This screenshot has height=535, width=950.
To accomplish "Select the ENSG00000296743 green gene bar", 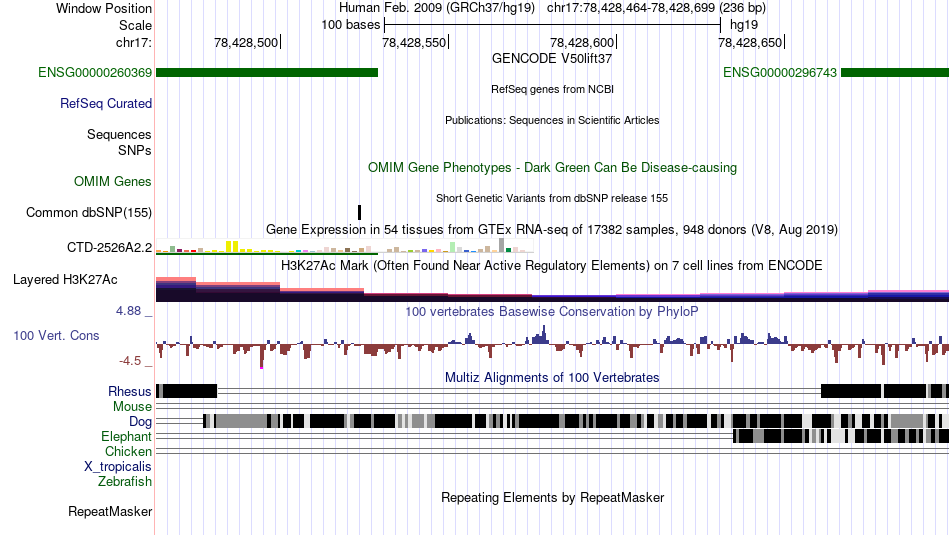I will pyautogui.click(x=895, y=73).
